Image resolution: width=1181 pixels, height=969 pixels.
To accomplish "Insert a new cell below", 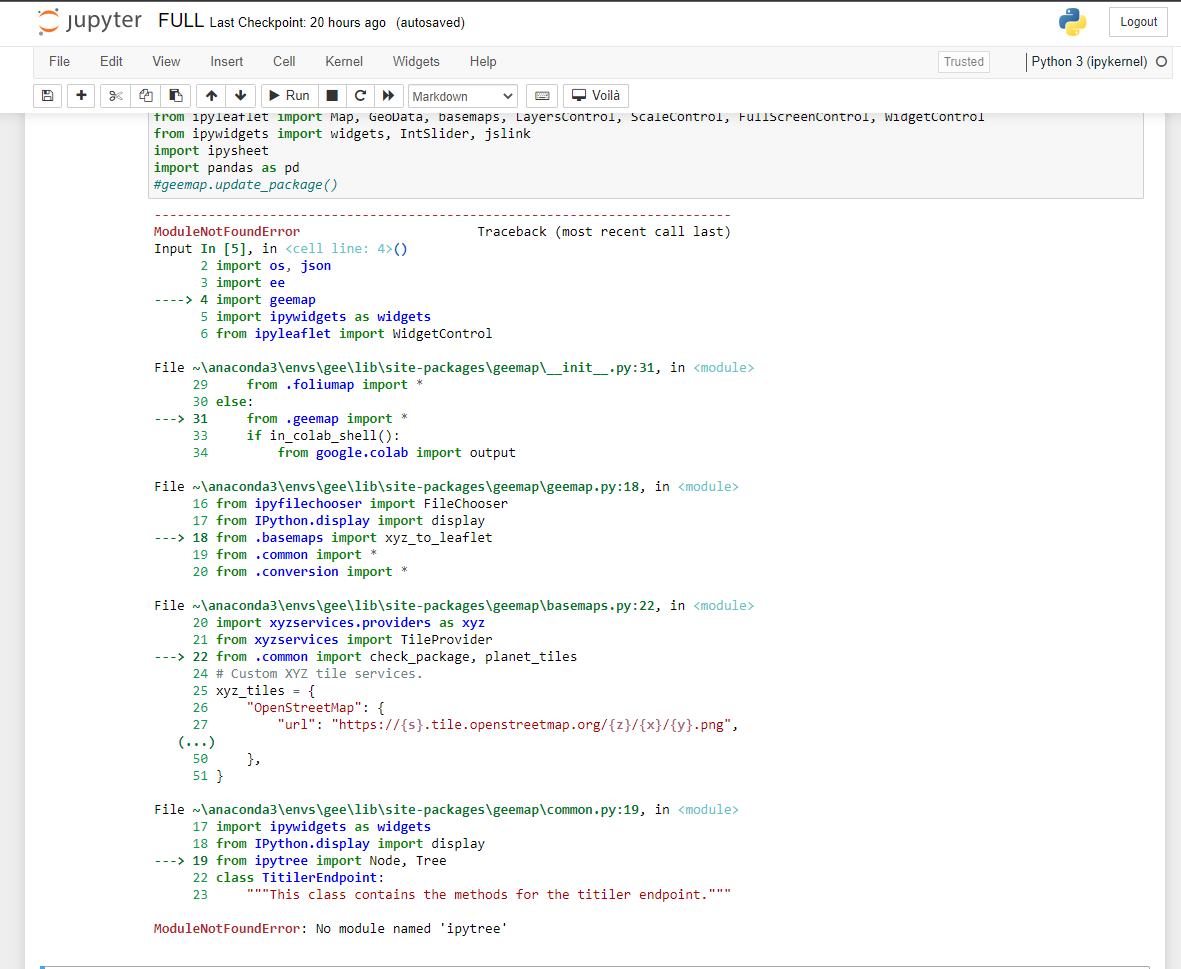I will 81,95.
